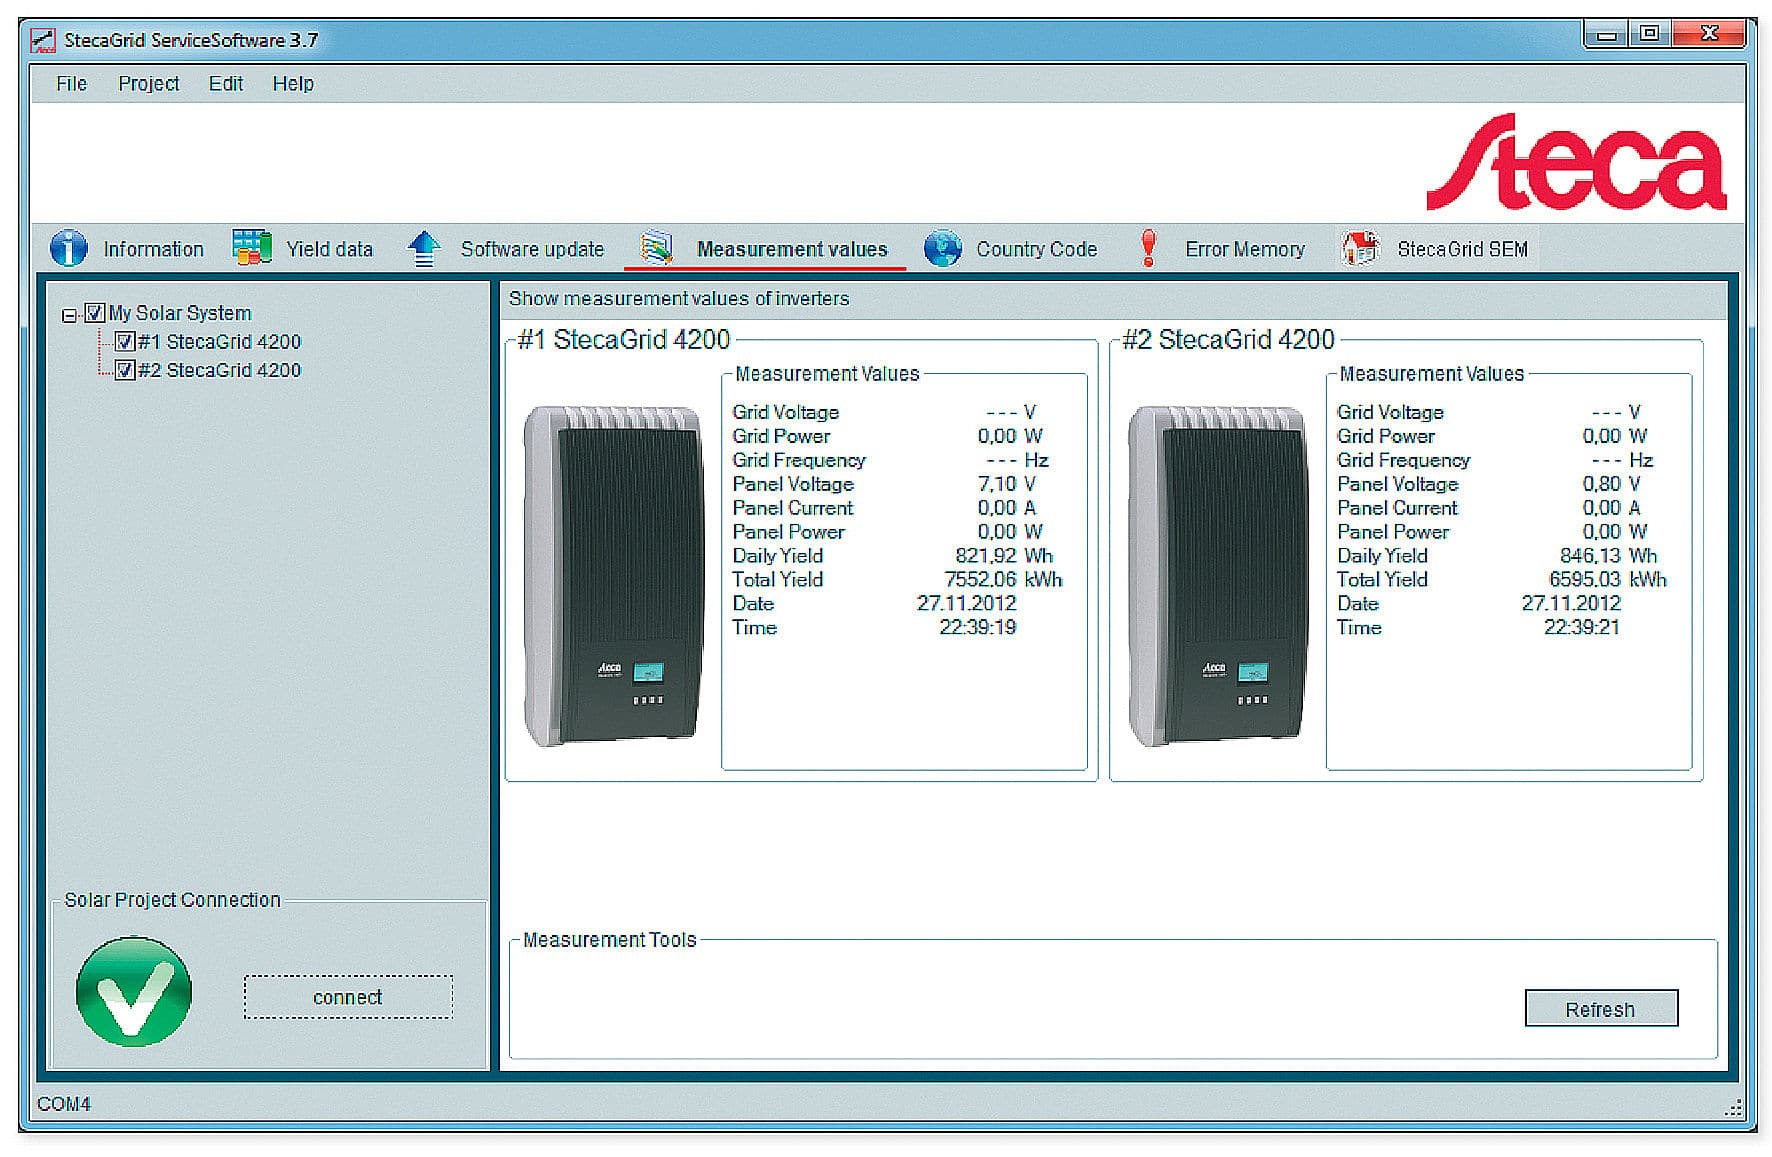The width and height of the screenshot is (1772, 1157).
Task: Collapse the My Solar System tree node
Action: (69, 315)
